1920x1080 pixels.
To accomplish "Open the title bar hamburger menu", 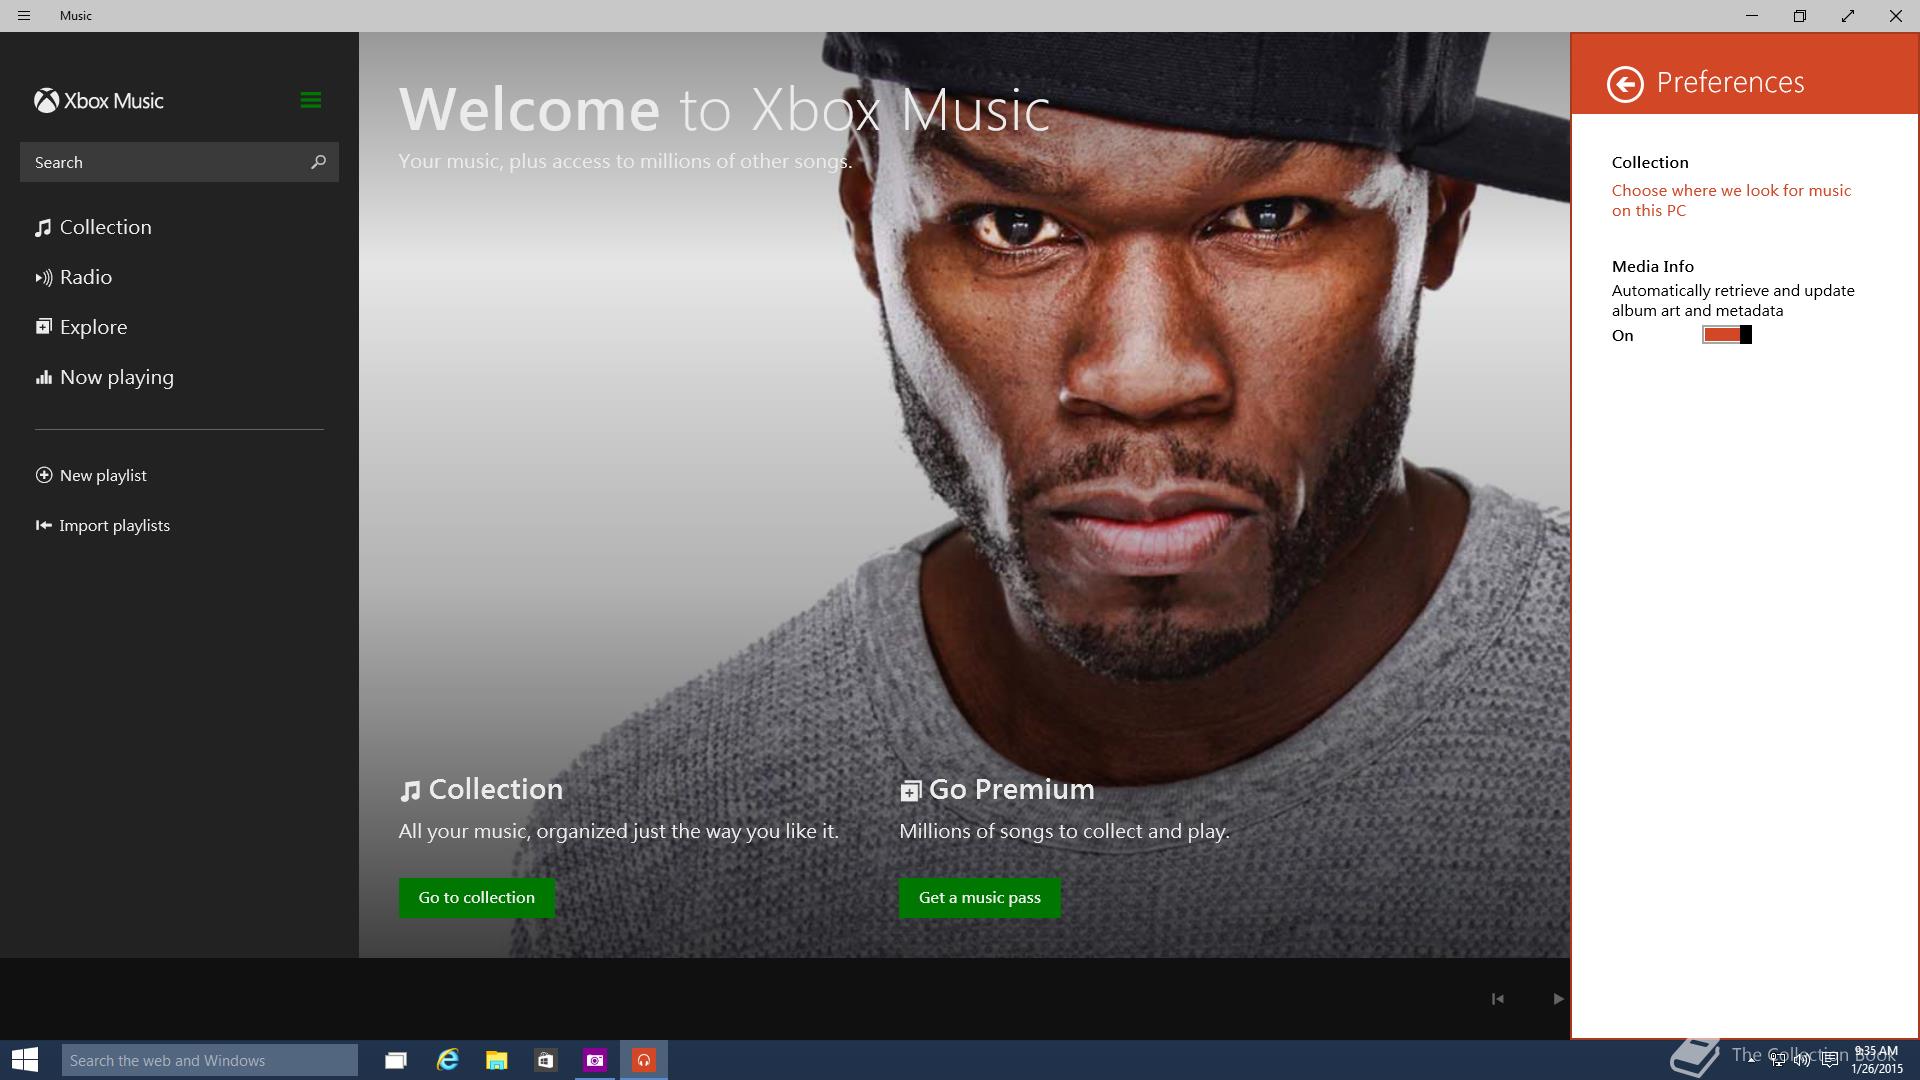I will (24, 16).
